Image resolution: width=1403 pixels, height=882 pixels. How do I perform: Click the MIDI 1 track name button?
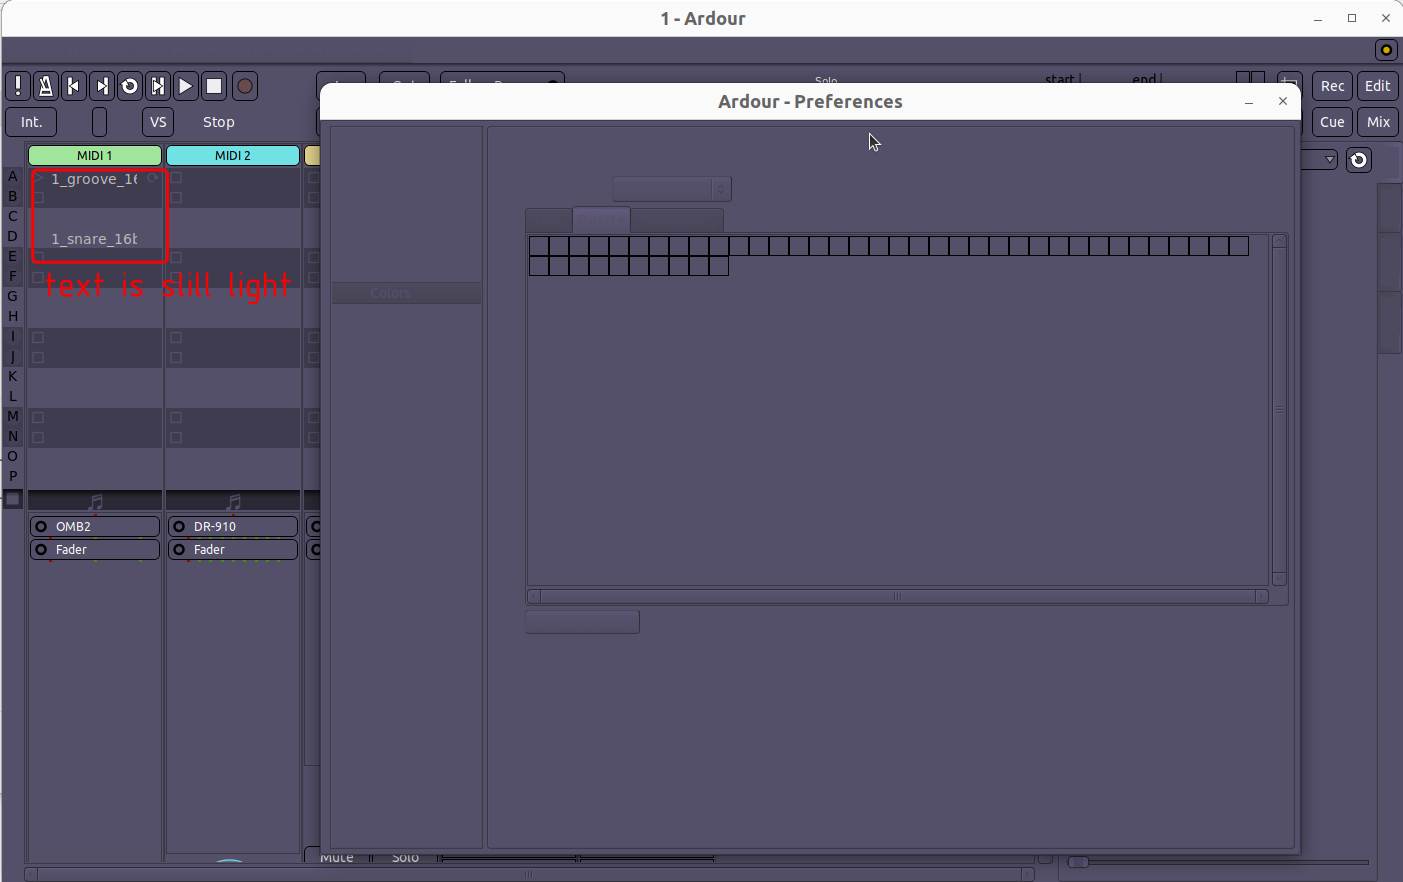(95, 156)
